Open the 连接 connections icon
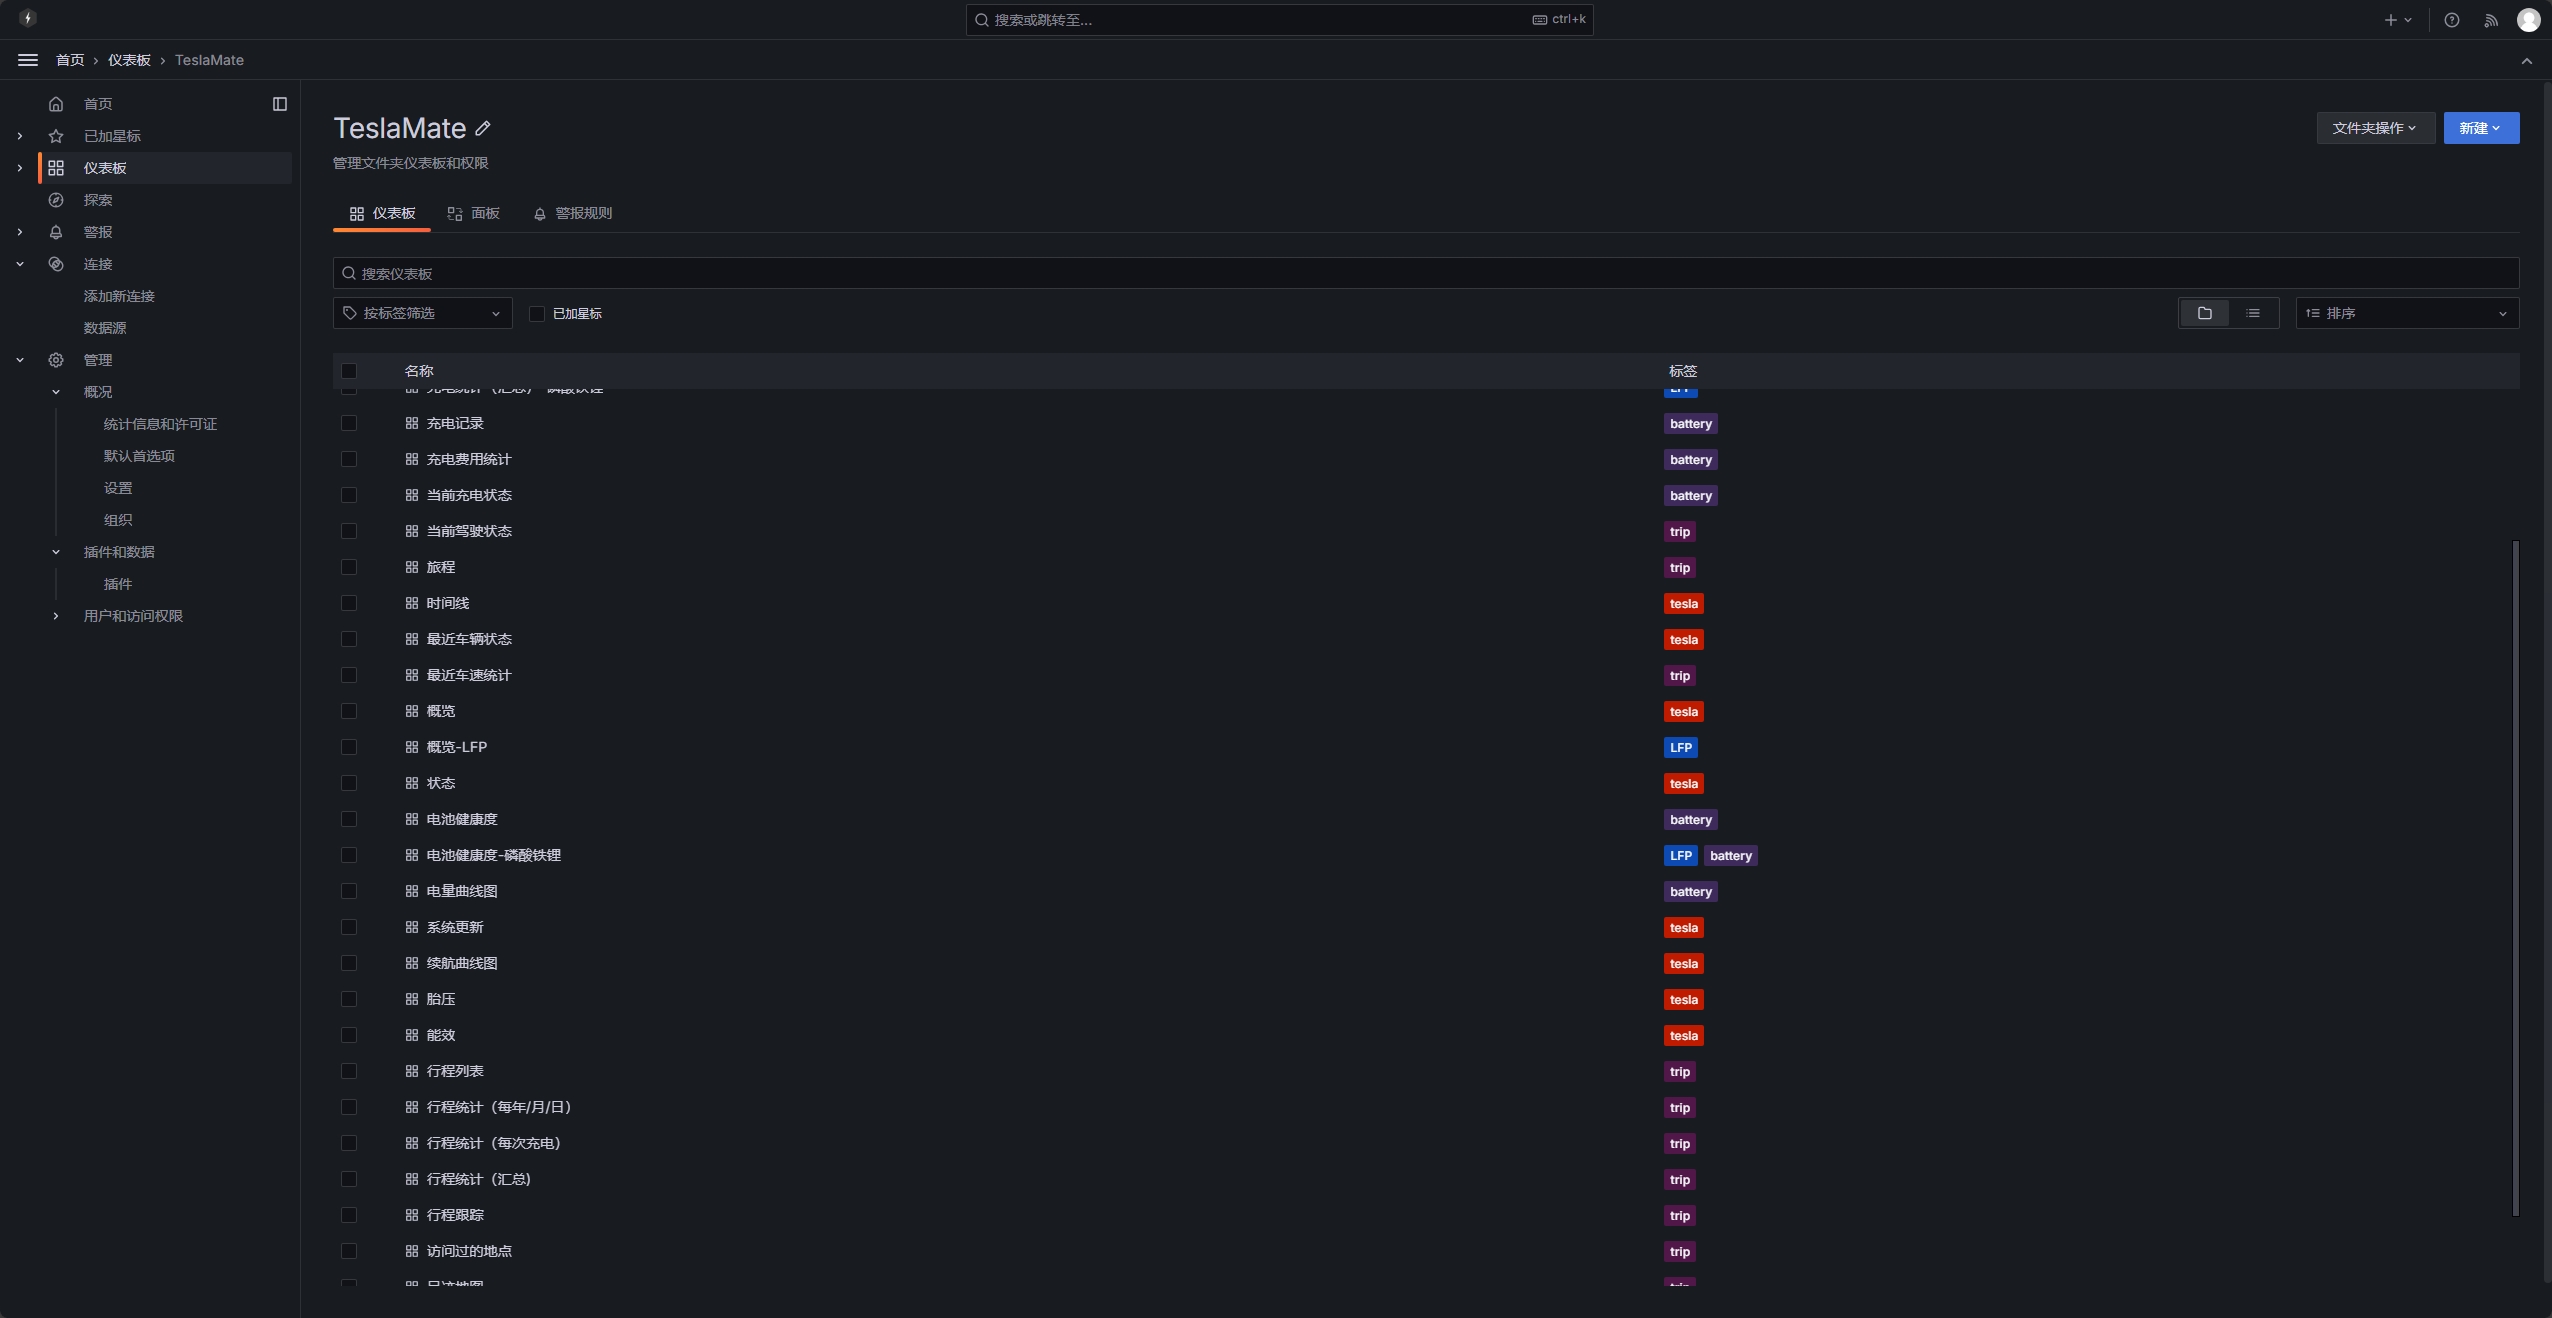This screenshot has width=2552, height=1318. click(x=57, y=264)
